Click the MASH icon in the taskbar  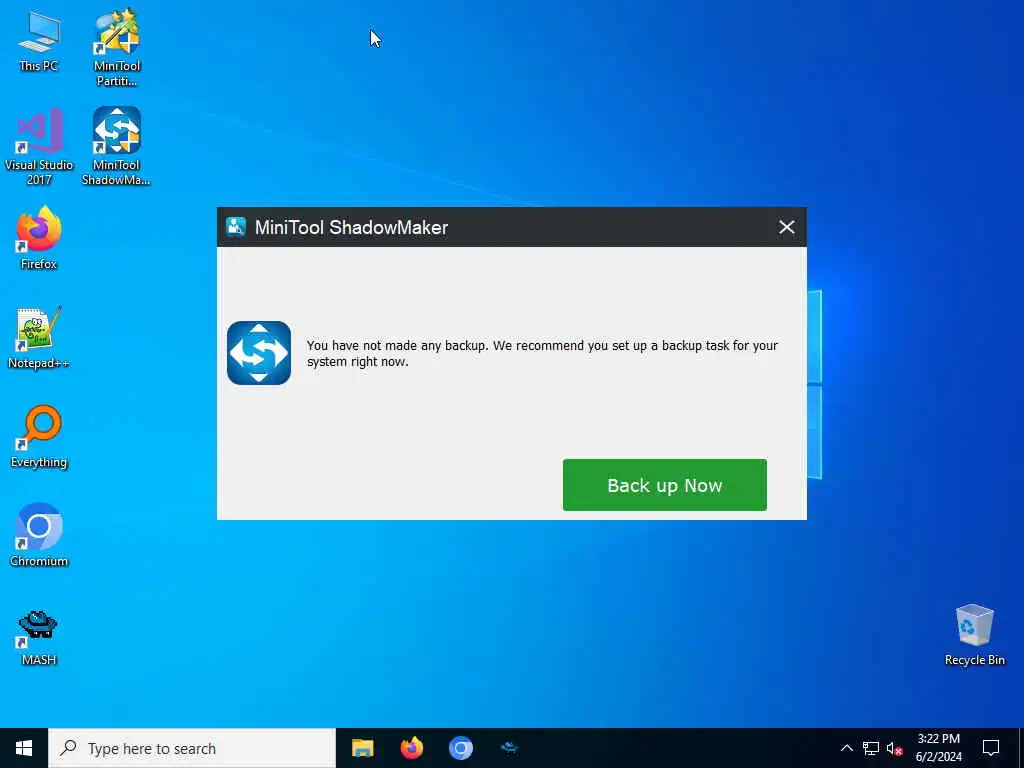[x=509, y=748]
